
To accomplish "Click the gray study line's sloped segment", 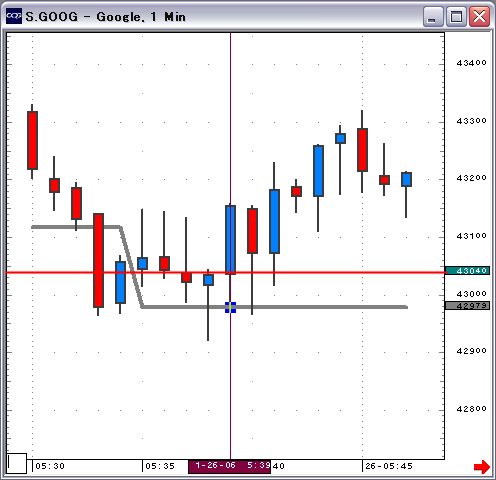I will [131, 267].
